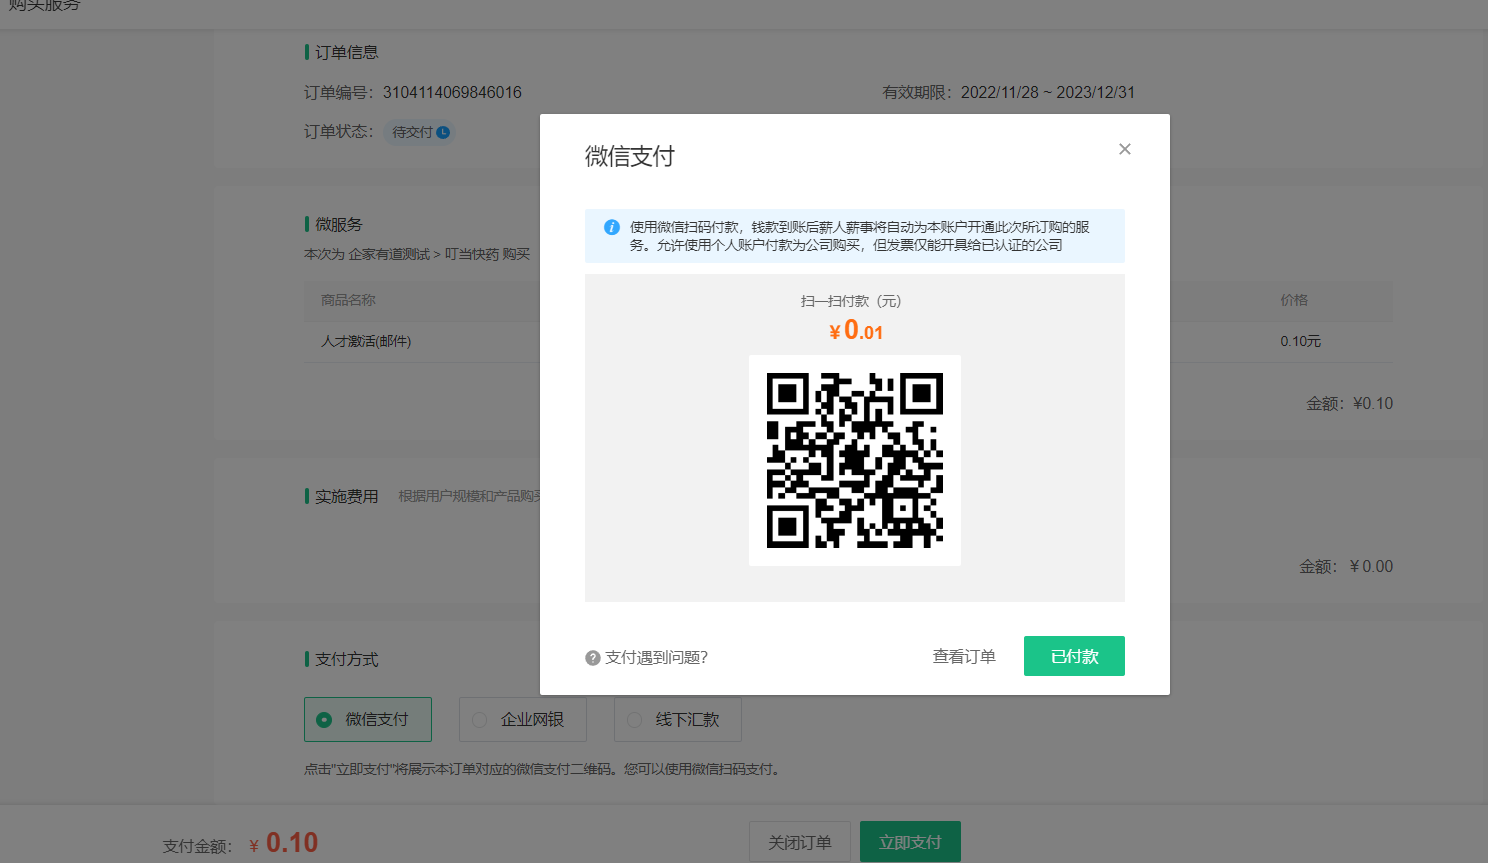Click the 金额：¥0.00 implementation fee
This screenshot has height=863, width=1488.
[x=1346, y=567]
